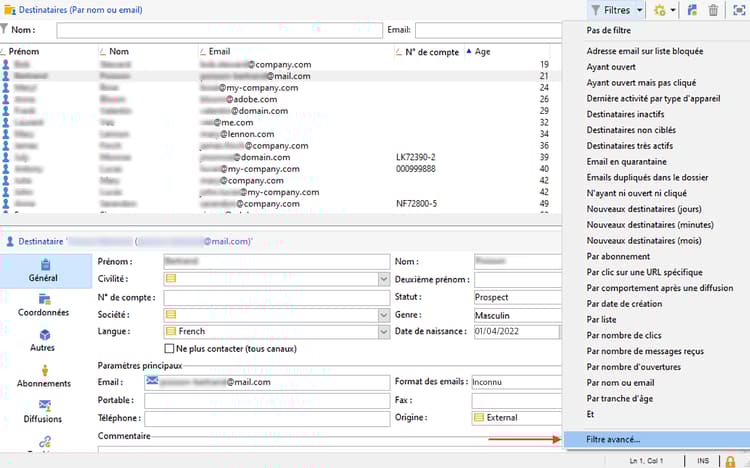Screen dimensions: 750x468
Task: Click the Email filter input field
Action: pyautogui.click(x=488, y=30)
